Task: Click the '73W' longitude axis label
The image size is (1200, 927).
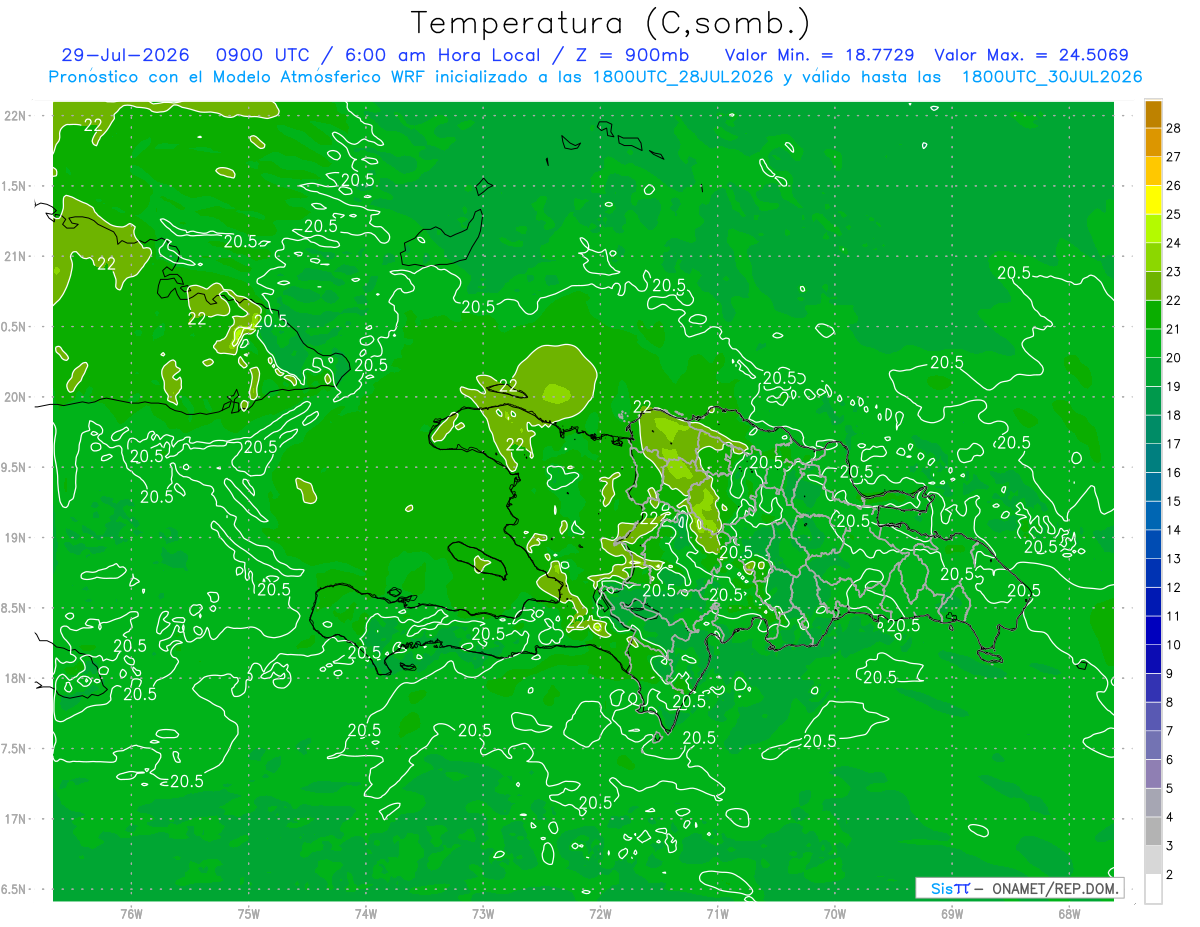Action: click(483, 913)
